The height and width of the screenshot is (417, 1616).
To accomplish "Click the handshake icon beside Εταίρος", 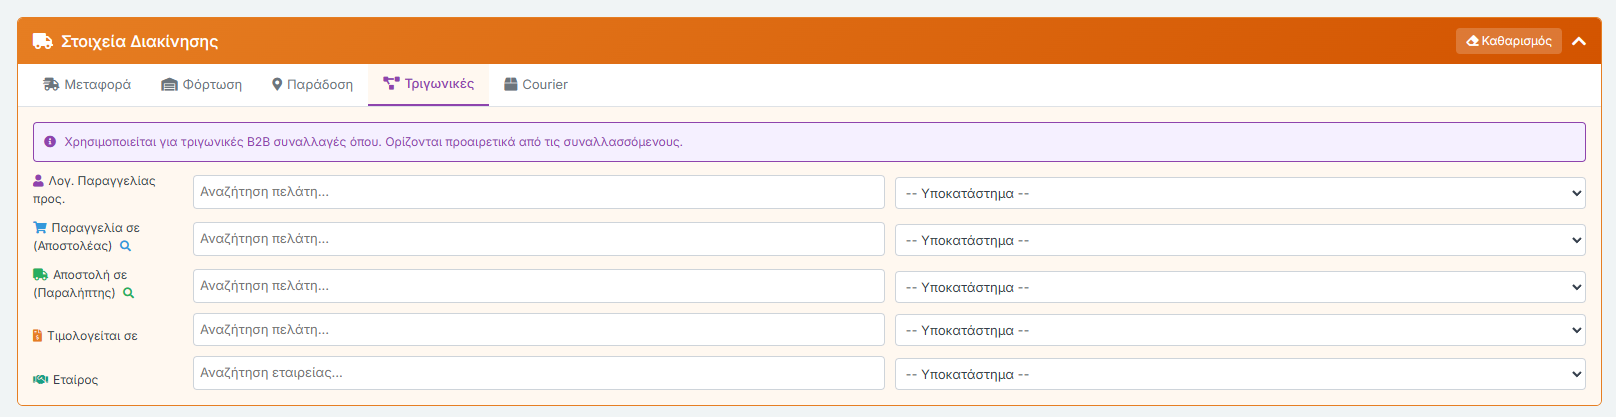I will [40, 380].
